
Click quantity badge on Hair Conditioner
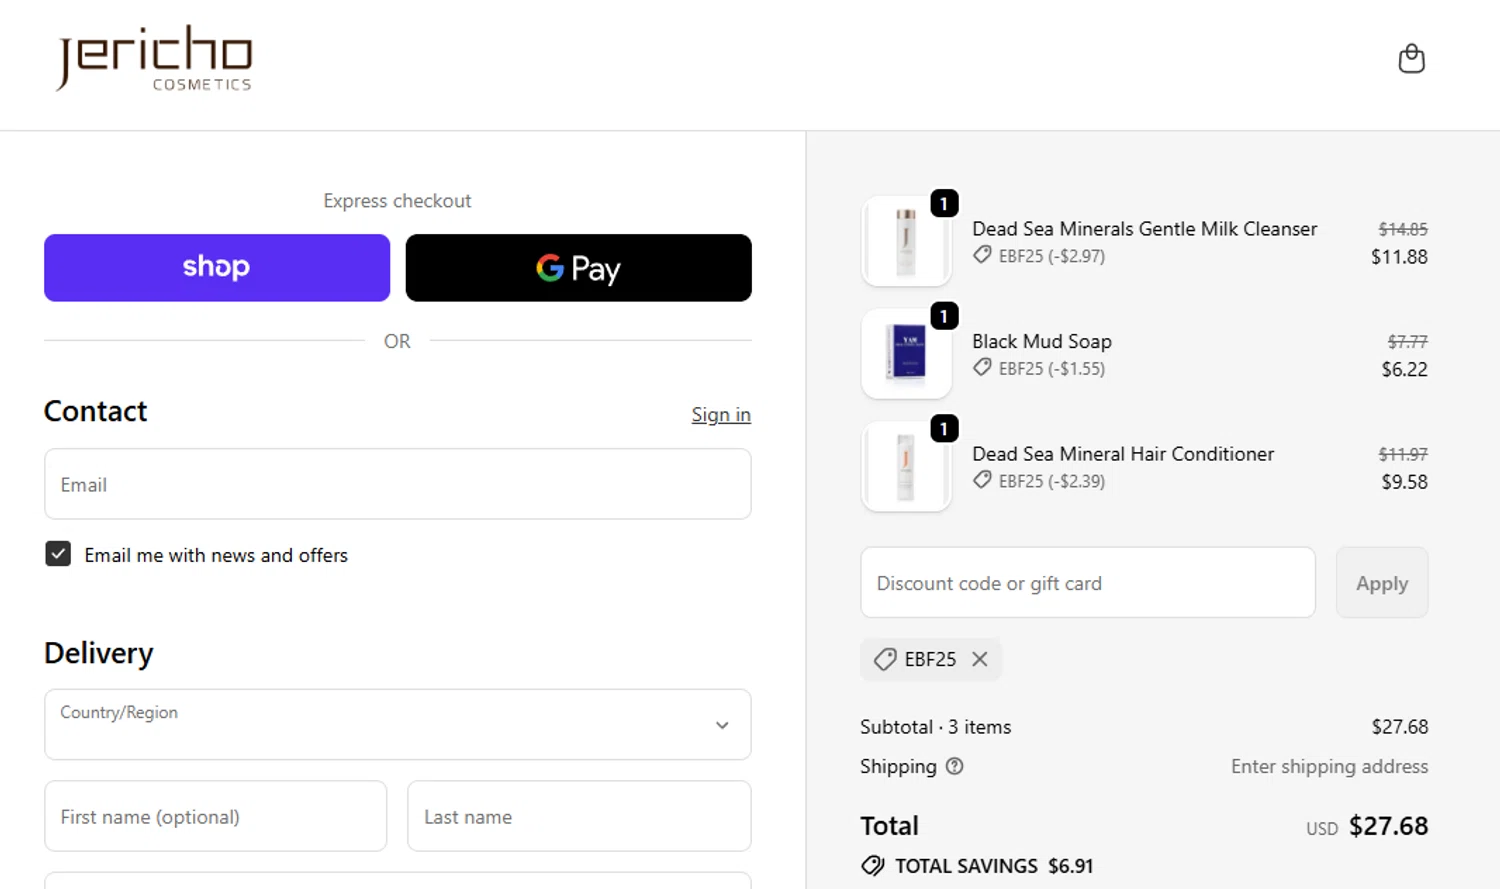coord(944,428)
